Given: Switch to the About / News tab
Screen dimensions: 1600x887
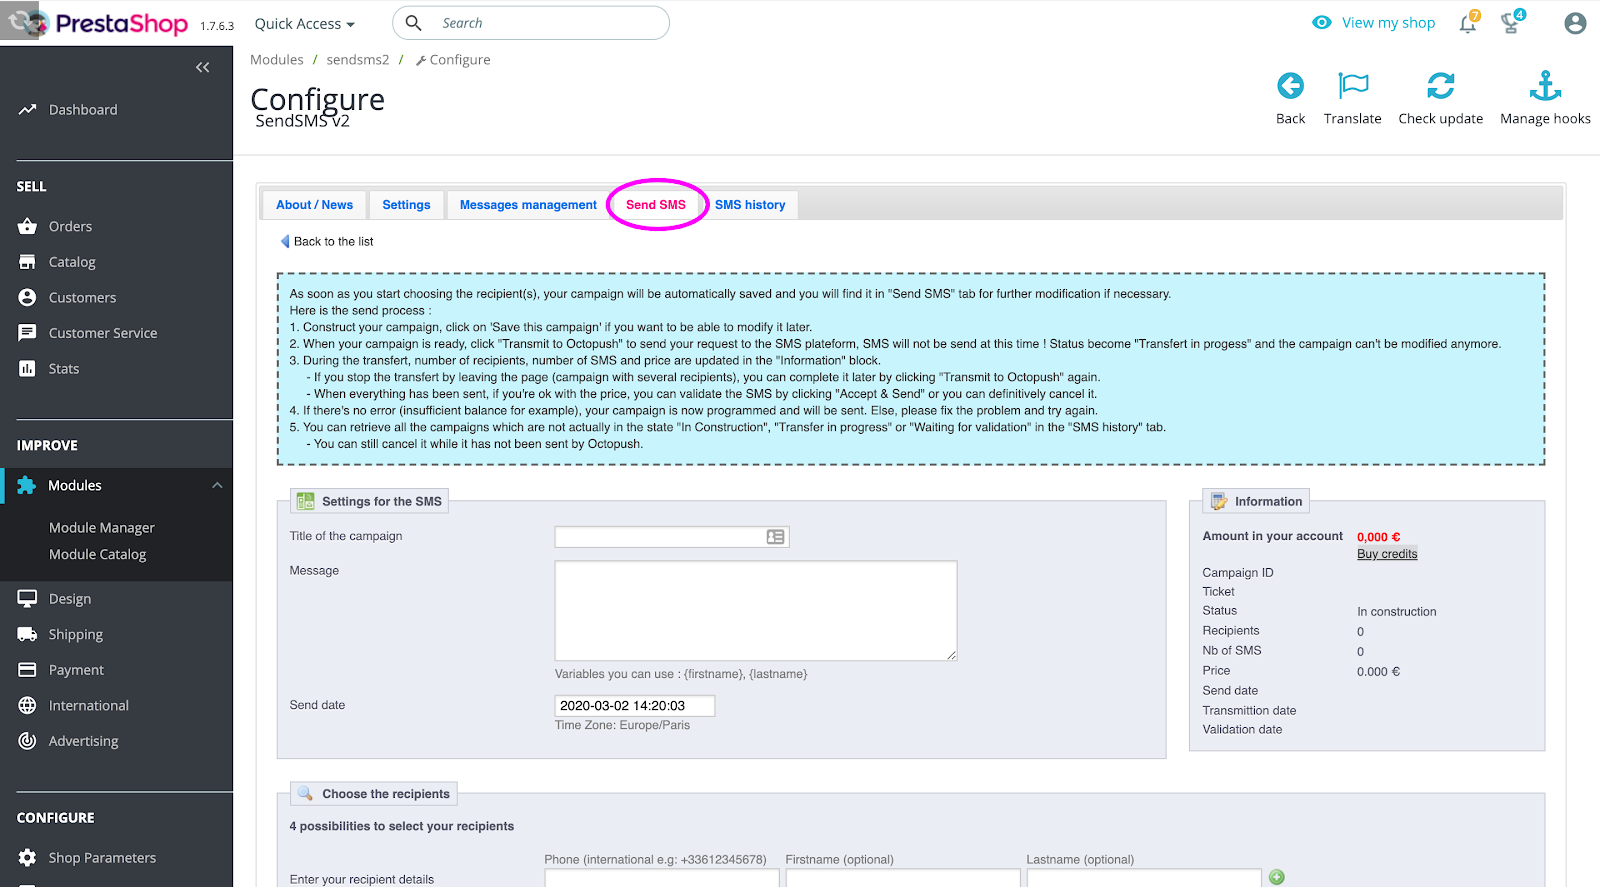Looking at the screenshot, I should [x=314, y=205].
